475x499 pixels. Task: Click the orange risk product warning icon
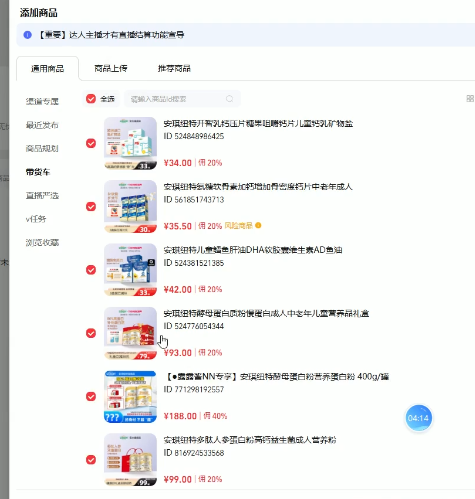point(258,226)
